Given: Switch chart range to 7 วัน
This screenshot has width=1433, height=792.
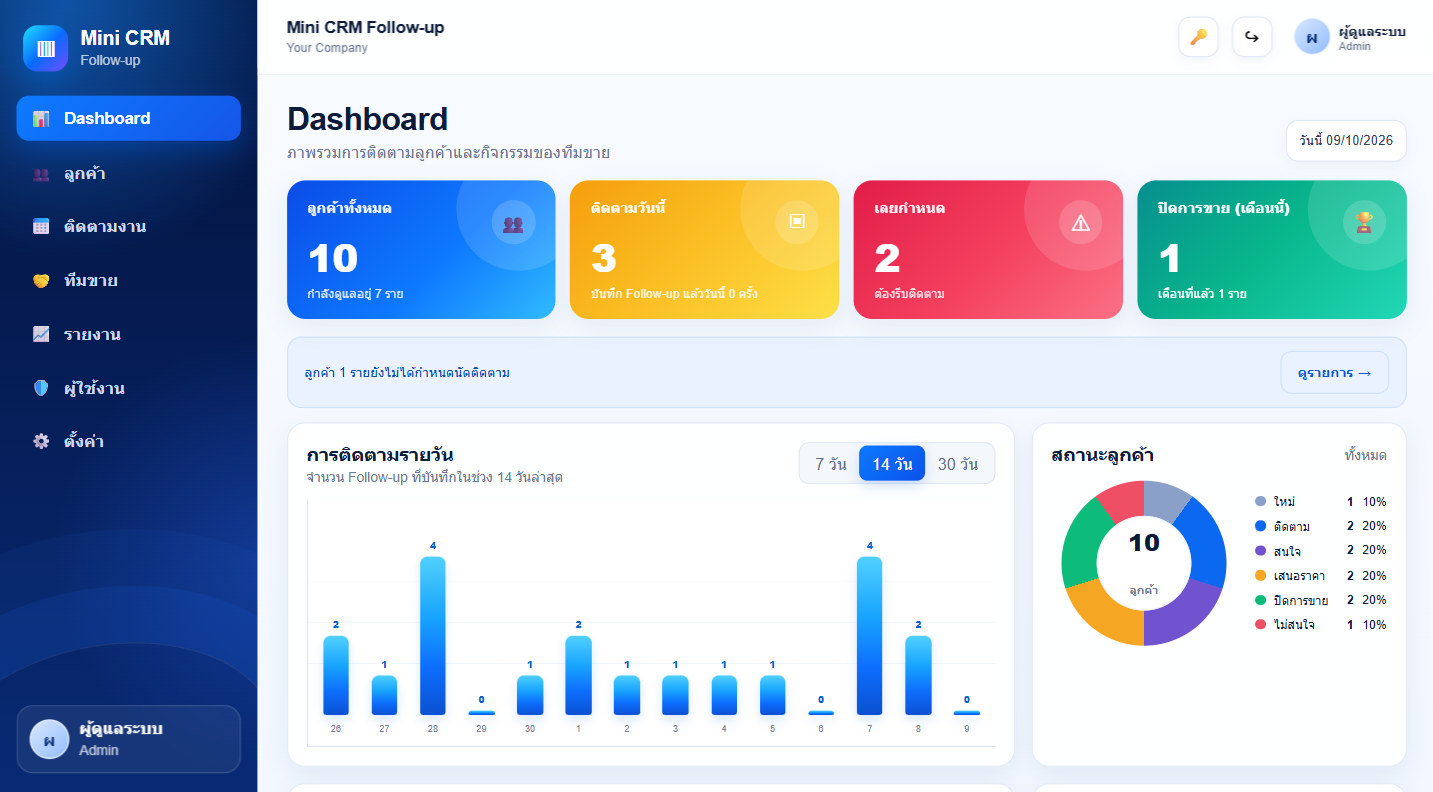Looking at the screenshot, I should 831,464.
